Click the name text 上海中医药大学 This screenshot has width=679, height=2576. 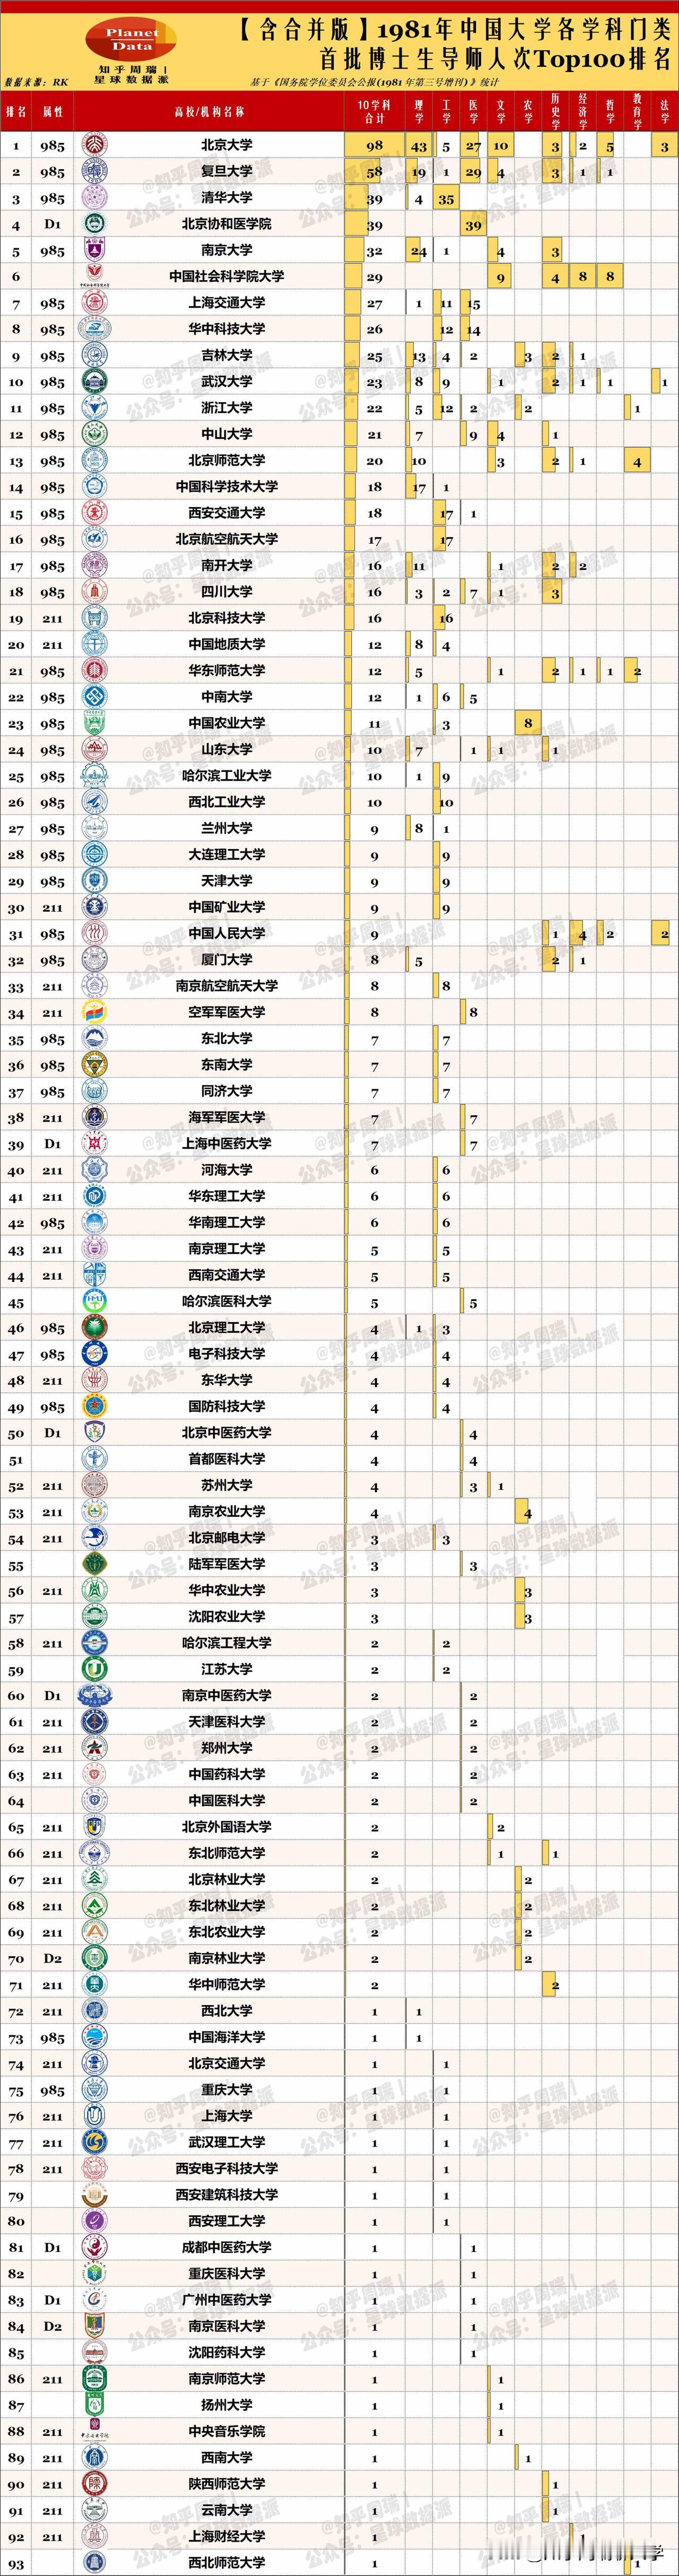tap(227, 1144)
